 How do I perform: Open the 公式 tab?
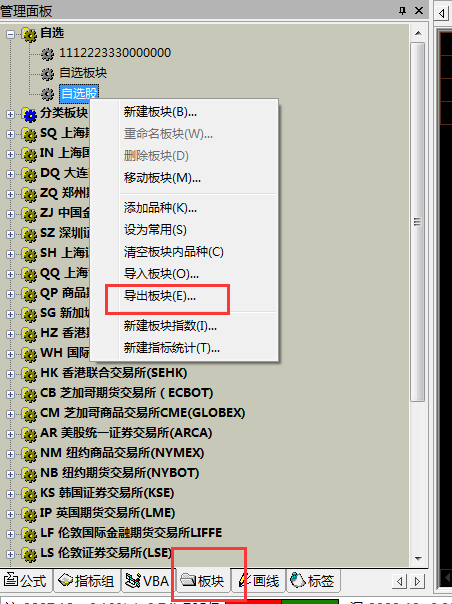(25, 581)
